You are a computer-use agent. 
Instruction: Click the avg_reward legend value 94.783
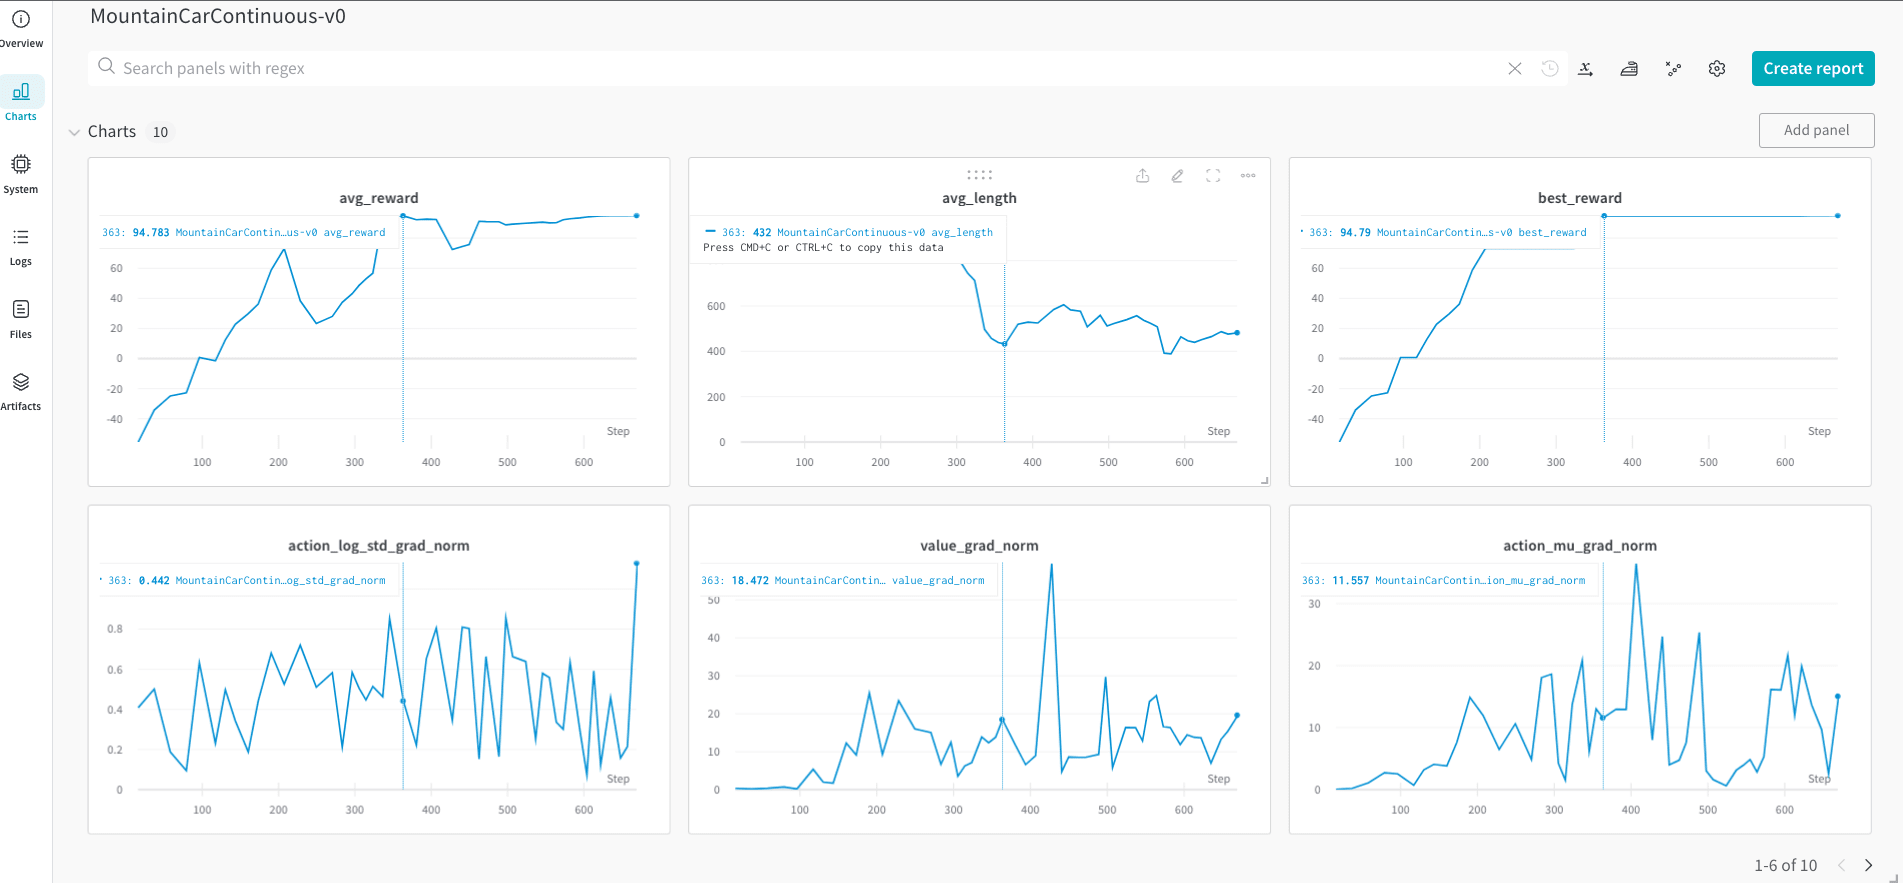coord(151,232)
